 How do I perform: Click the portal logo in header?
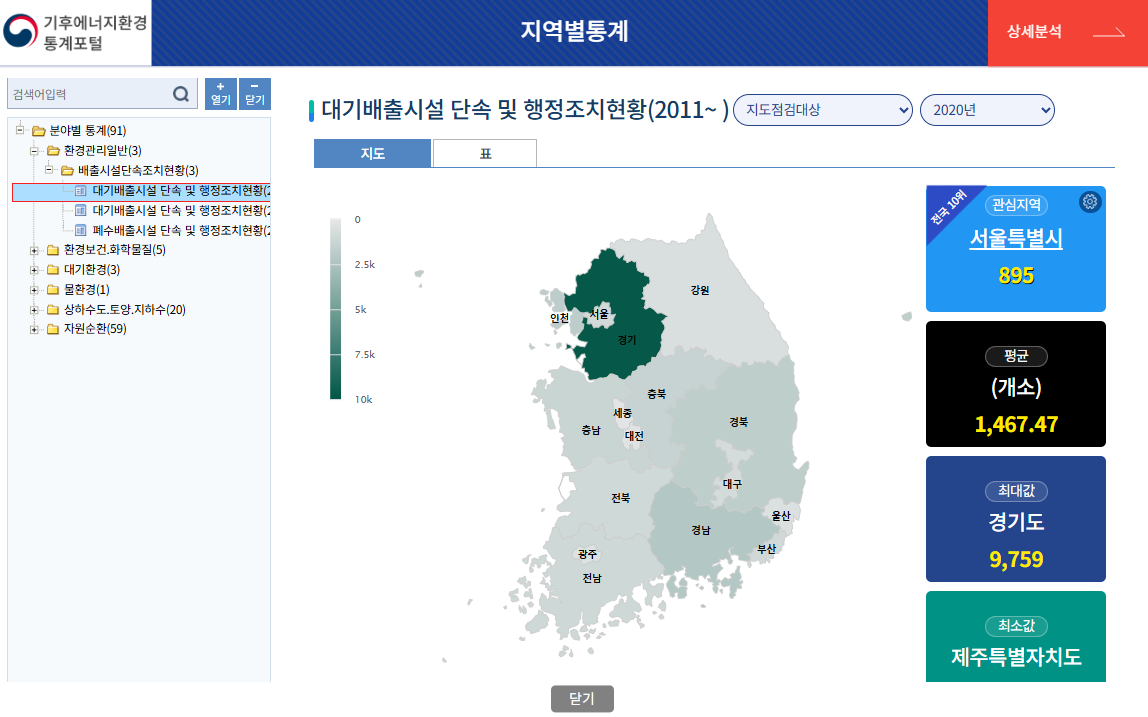75,33
